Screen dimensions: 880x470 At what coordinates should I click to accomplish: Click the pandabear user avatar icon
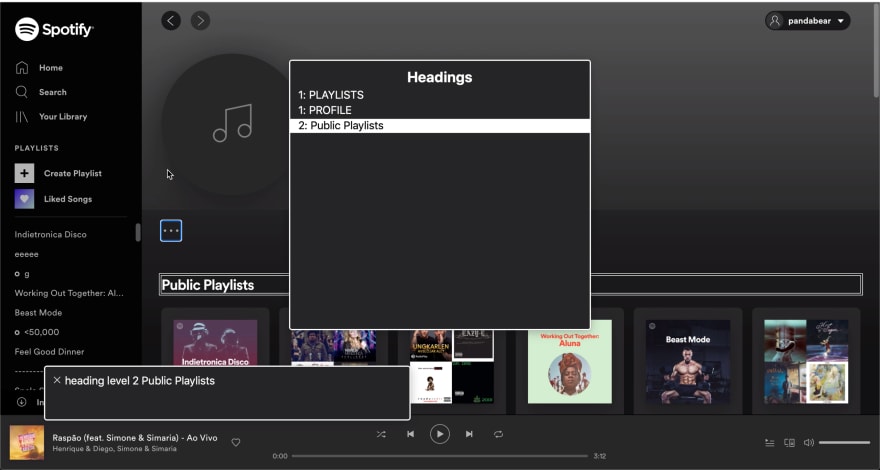click(x=775, y=21)
